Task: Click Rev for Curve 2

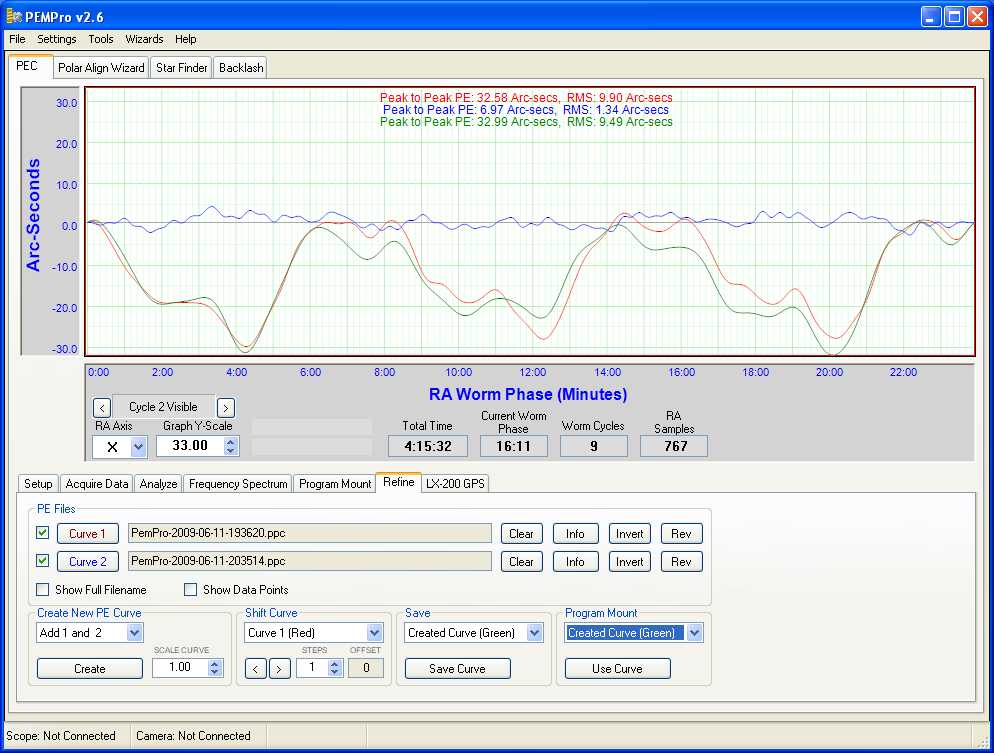Action: [681, 562]
